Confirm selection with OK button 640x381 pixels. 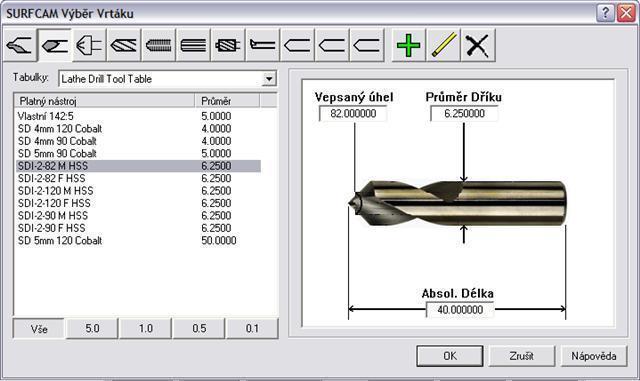click(x=450, y=356)
